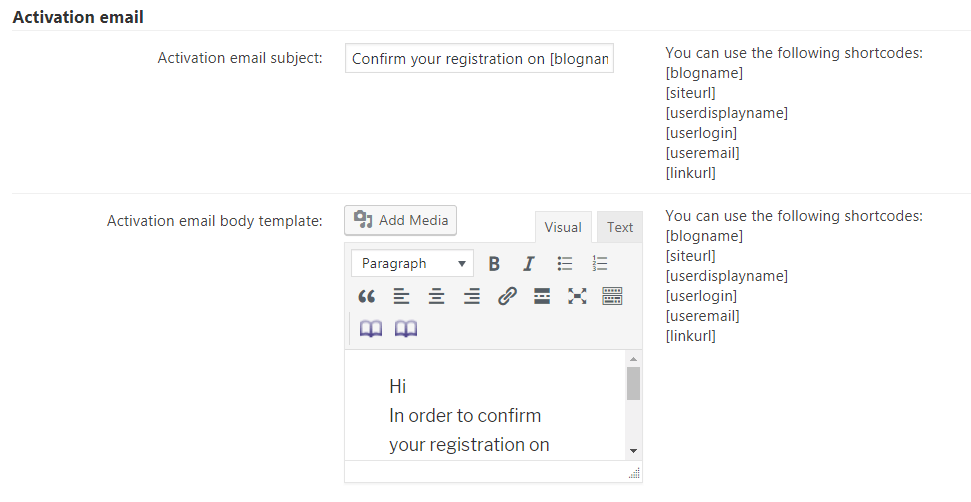
Task: Align text right
Action: pyautogui.click(x=471, y=296)
